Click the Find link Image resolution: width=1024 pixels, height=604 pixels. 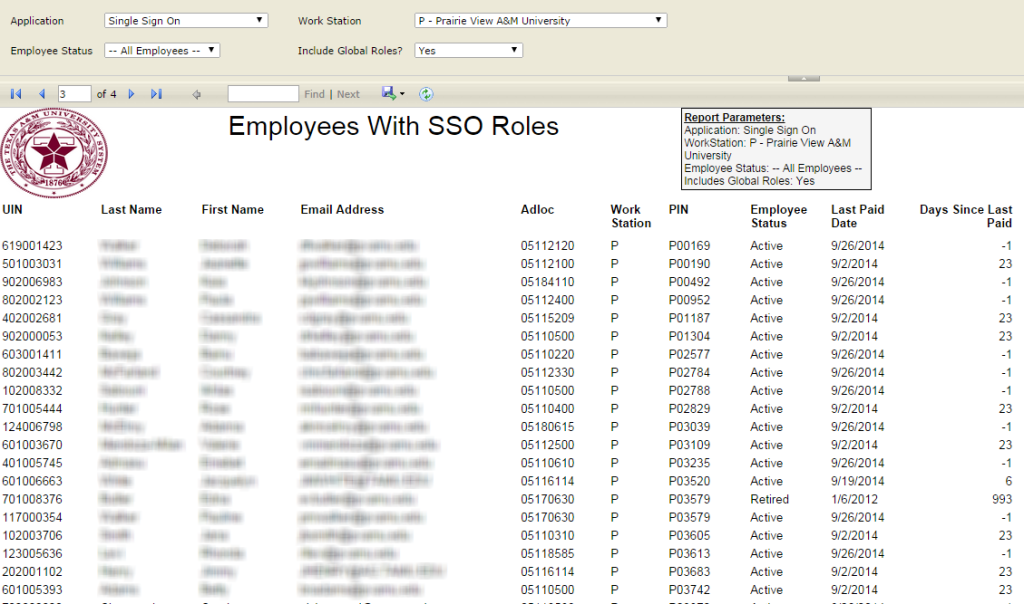pos(314,93)
